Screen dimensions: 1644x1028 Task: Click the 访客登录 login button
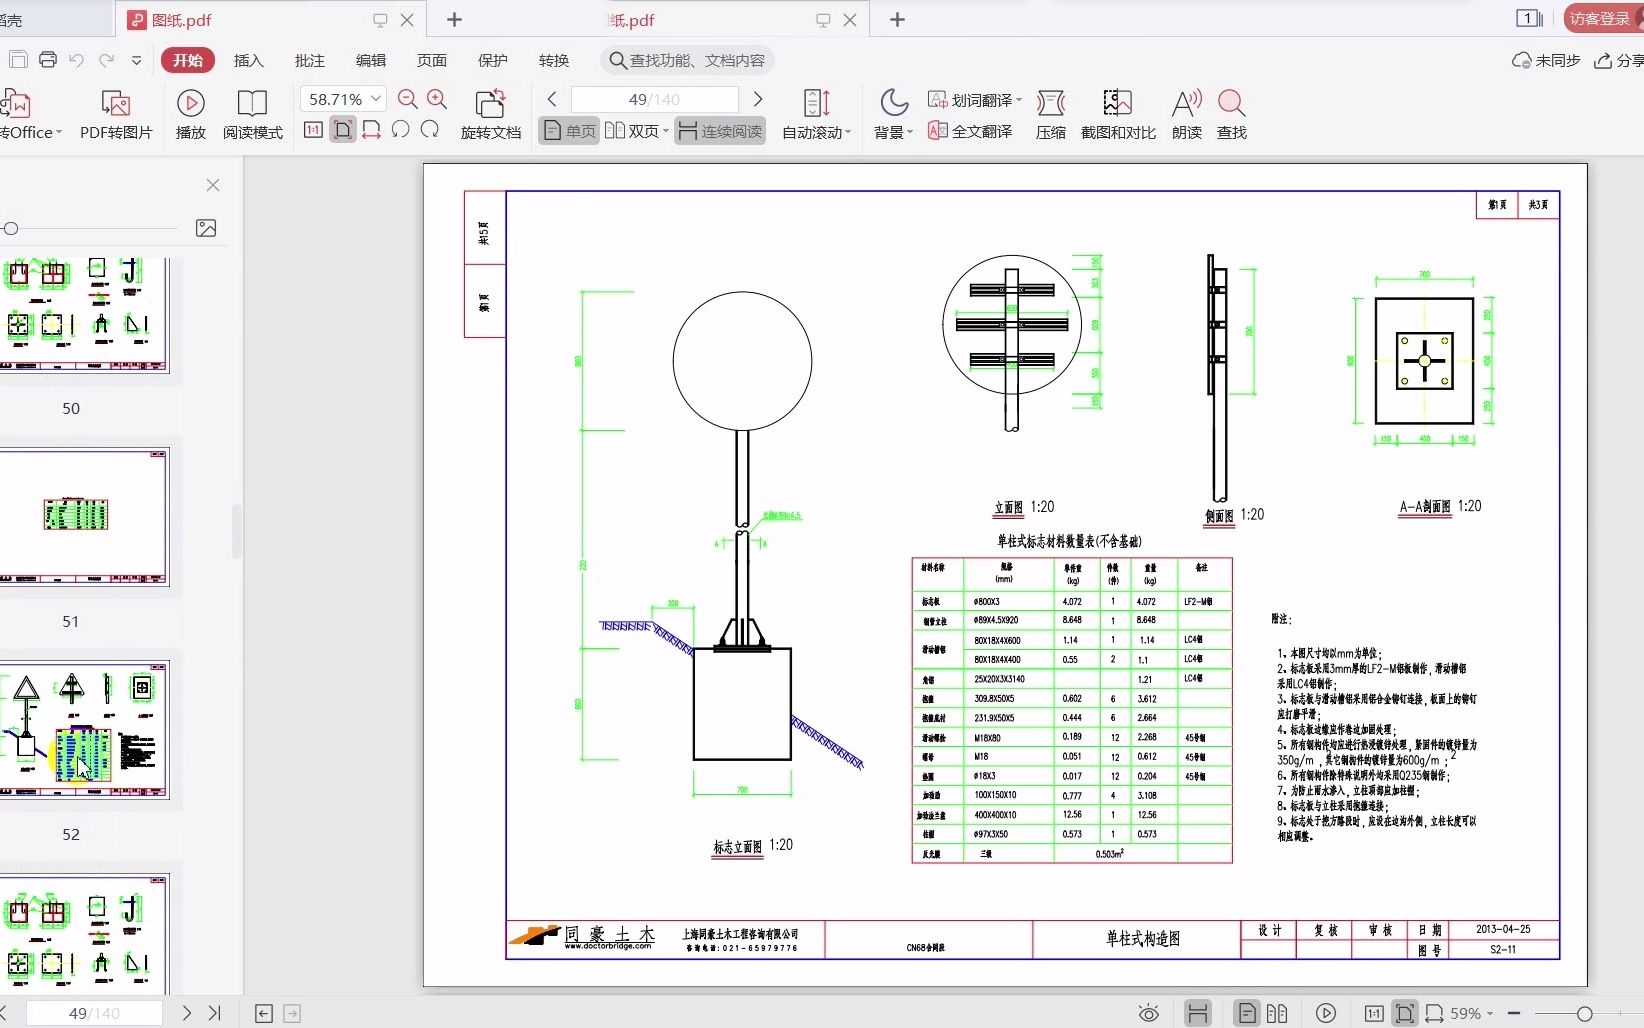[1598, 17]
